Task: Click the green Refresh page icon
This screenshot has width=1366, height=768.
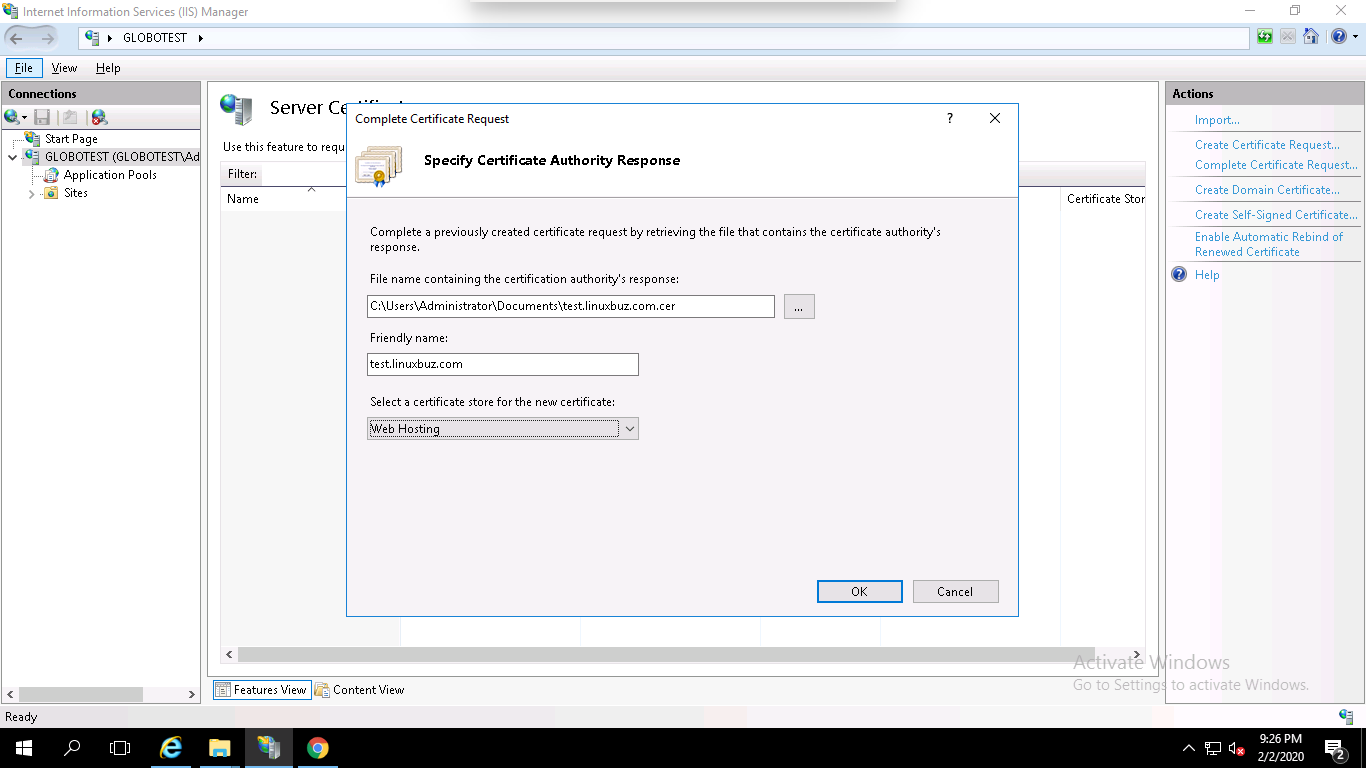Action: coord(1265,37)
